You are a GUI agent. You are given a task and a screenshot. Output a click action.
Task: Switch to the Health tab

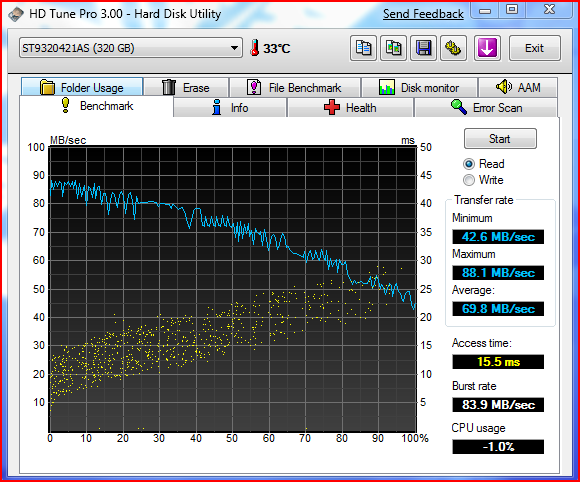(x=350, y=108)
